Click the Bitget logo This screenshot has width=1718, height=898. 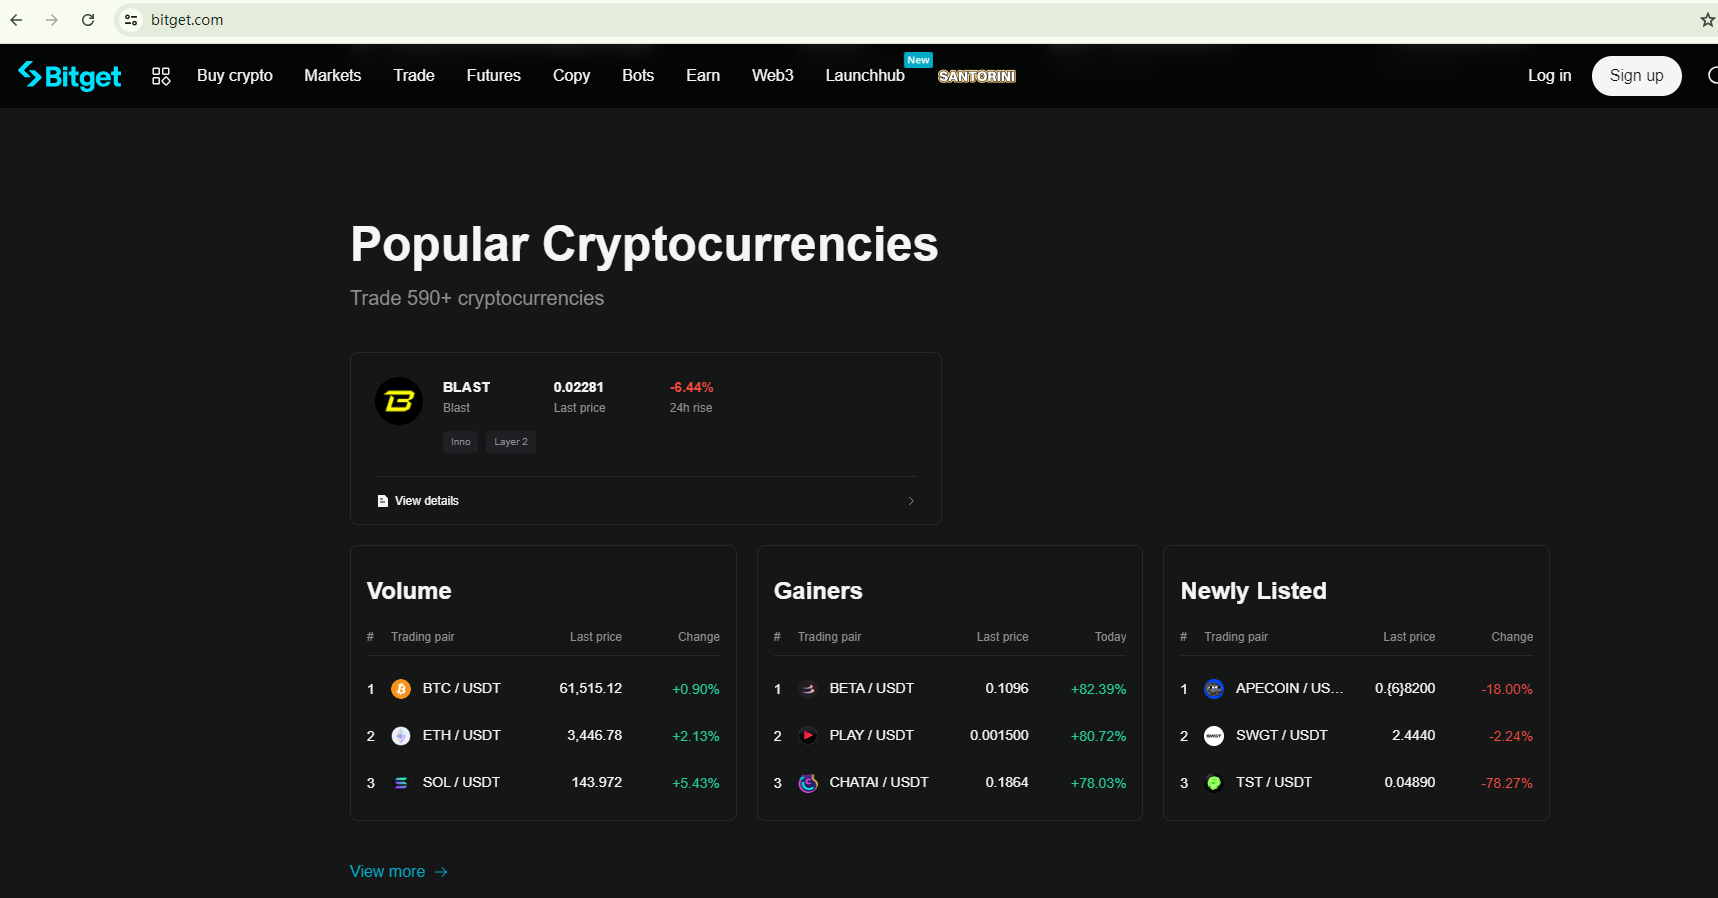tap(70, 76)
